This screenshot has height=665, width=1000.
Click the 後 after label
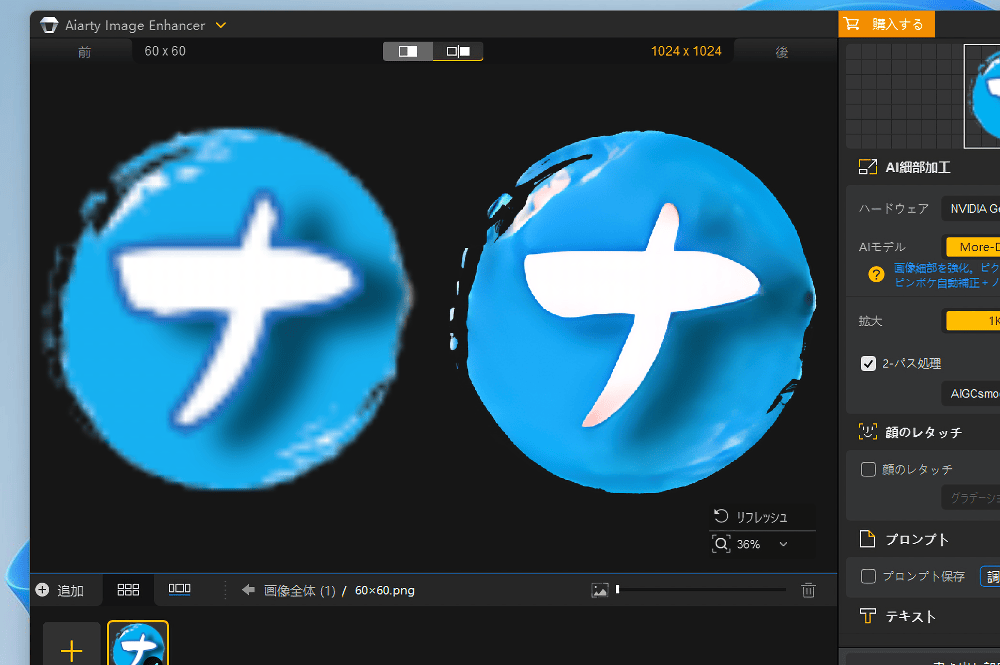coord(782,52)
